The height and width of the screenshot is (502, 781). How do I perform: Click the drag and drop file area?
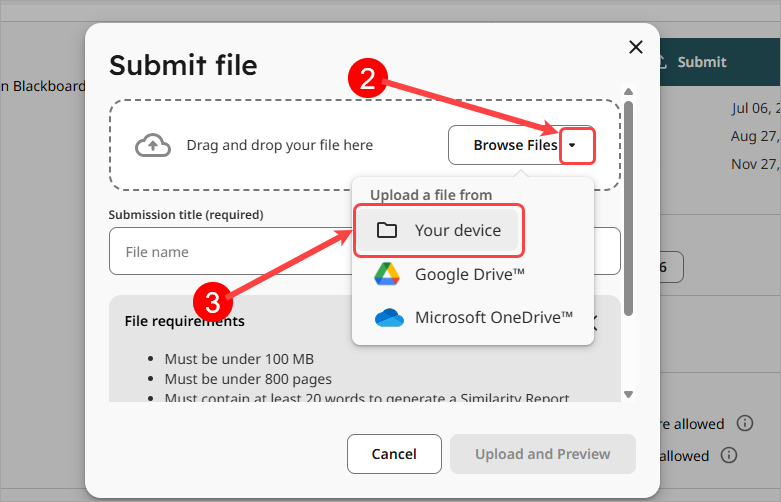(x=279, y=145)
